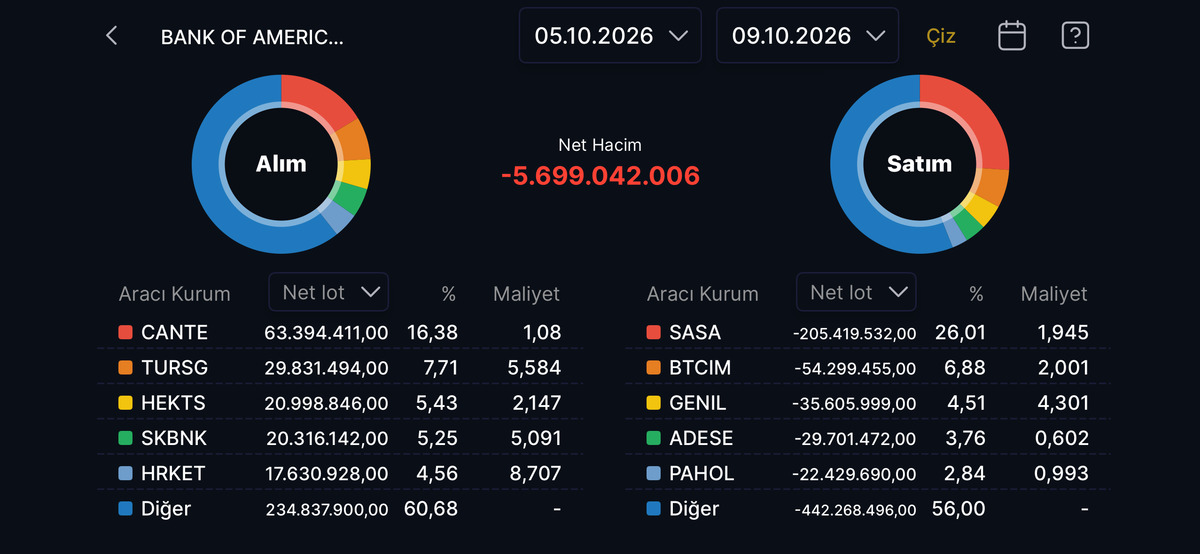1200x554 pixels.
Task: Click the red CANTE color swatch
Action: pos(125,332)
